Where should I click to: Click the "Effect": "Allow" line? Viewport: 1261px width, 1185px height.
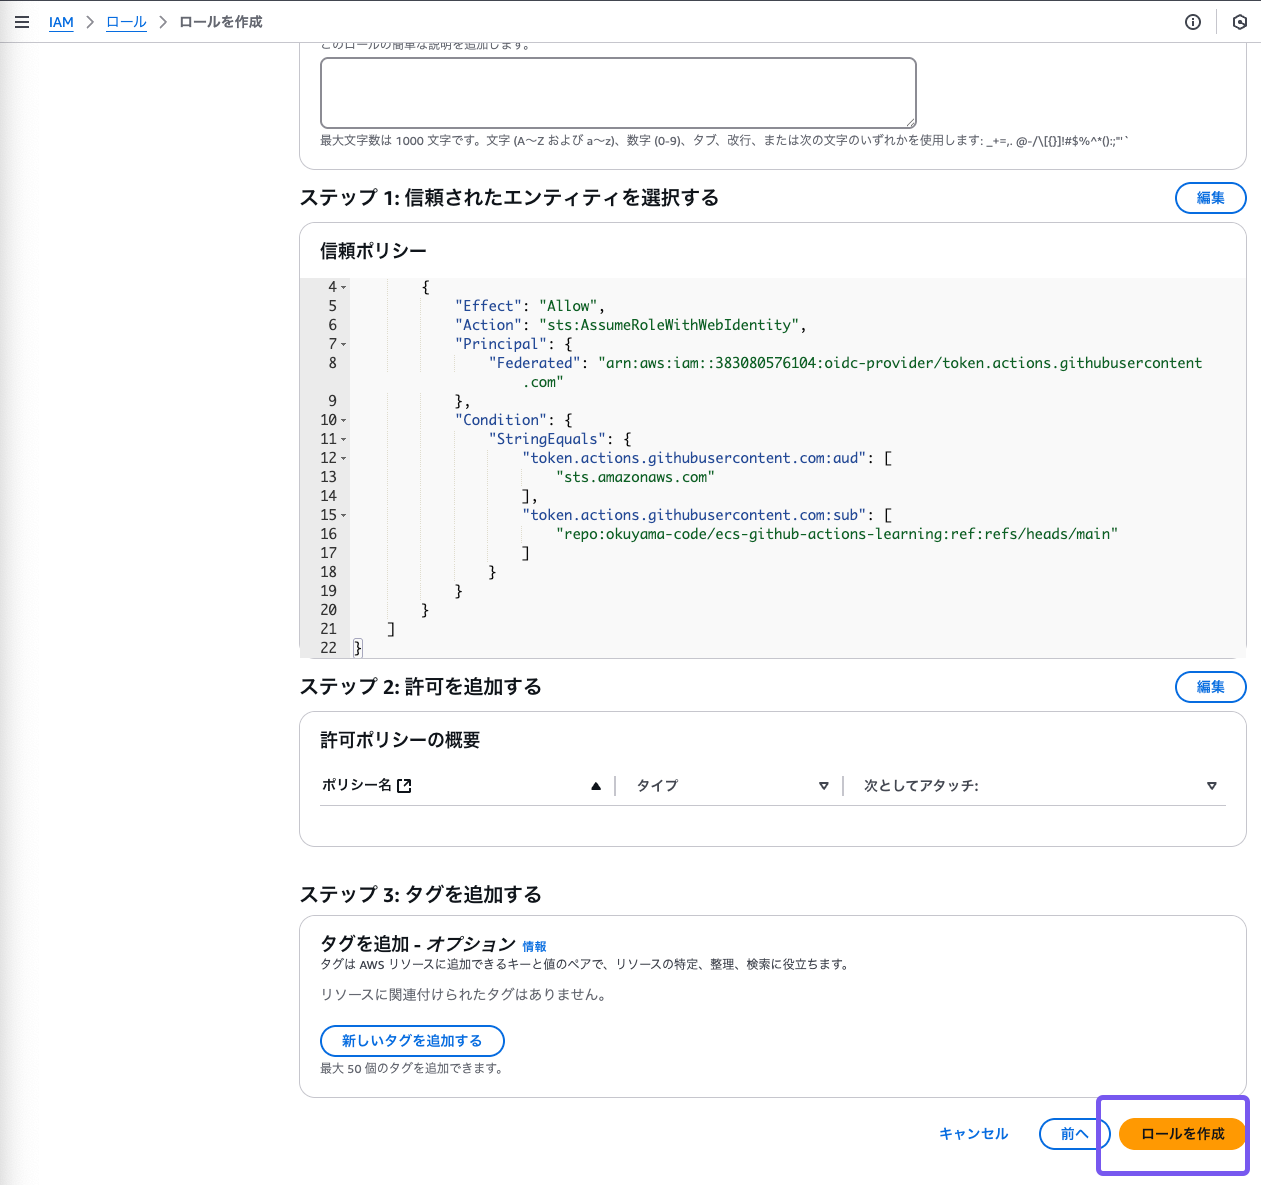click(x=530, y=306)
